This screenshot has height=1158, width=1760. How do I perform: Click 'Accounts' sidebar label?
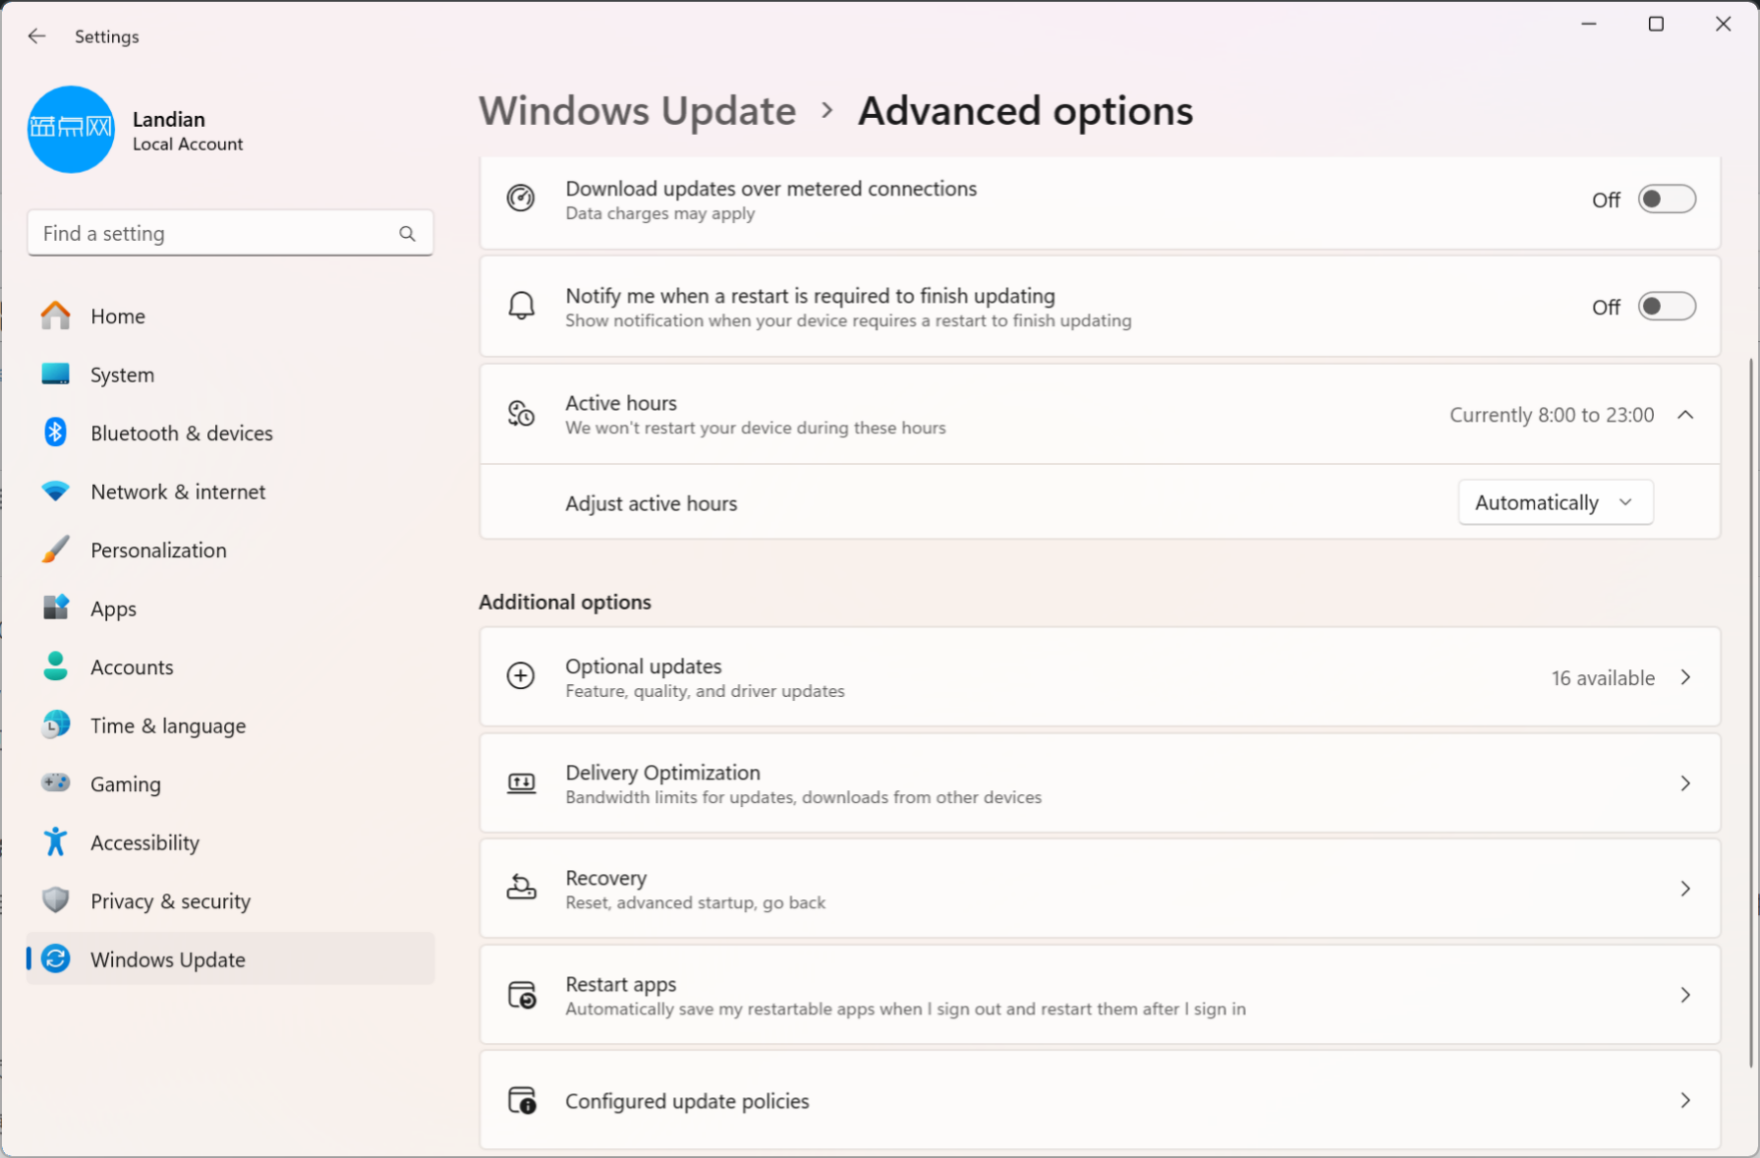coord(132,667)
